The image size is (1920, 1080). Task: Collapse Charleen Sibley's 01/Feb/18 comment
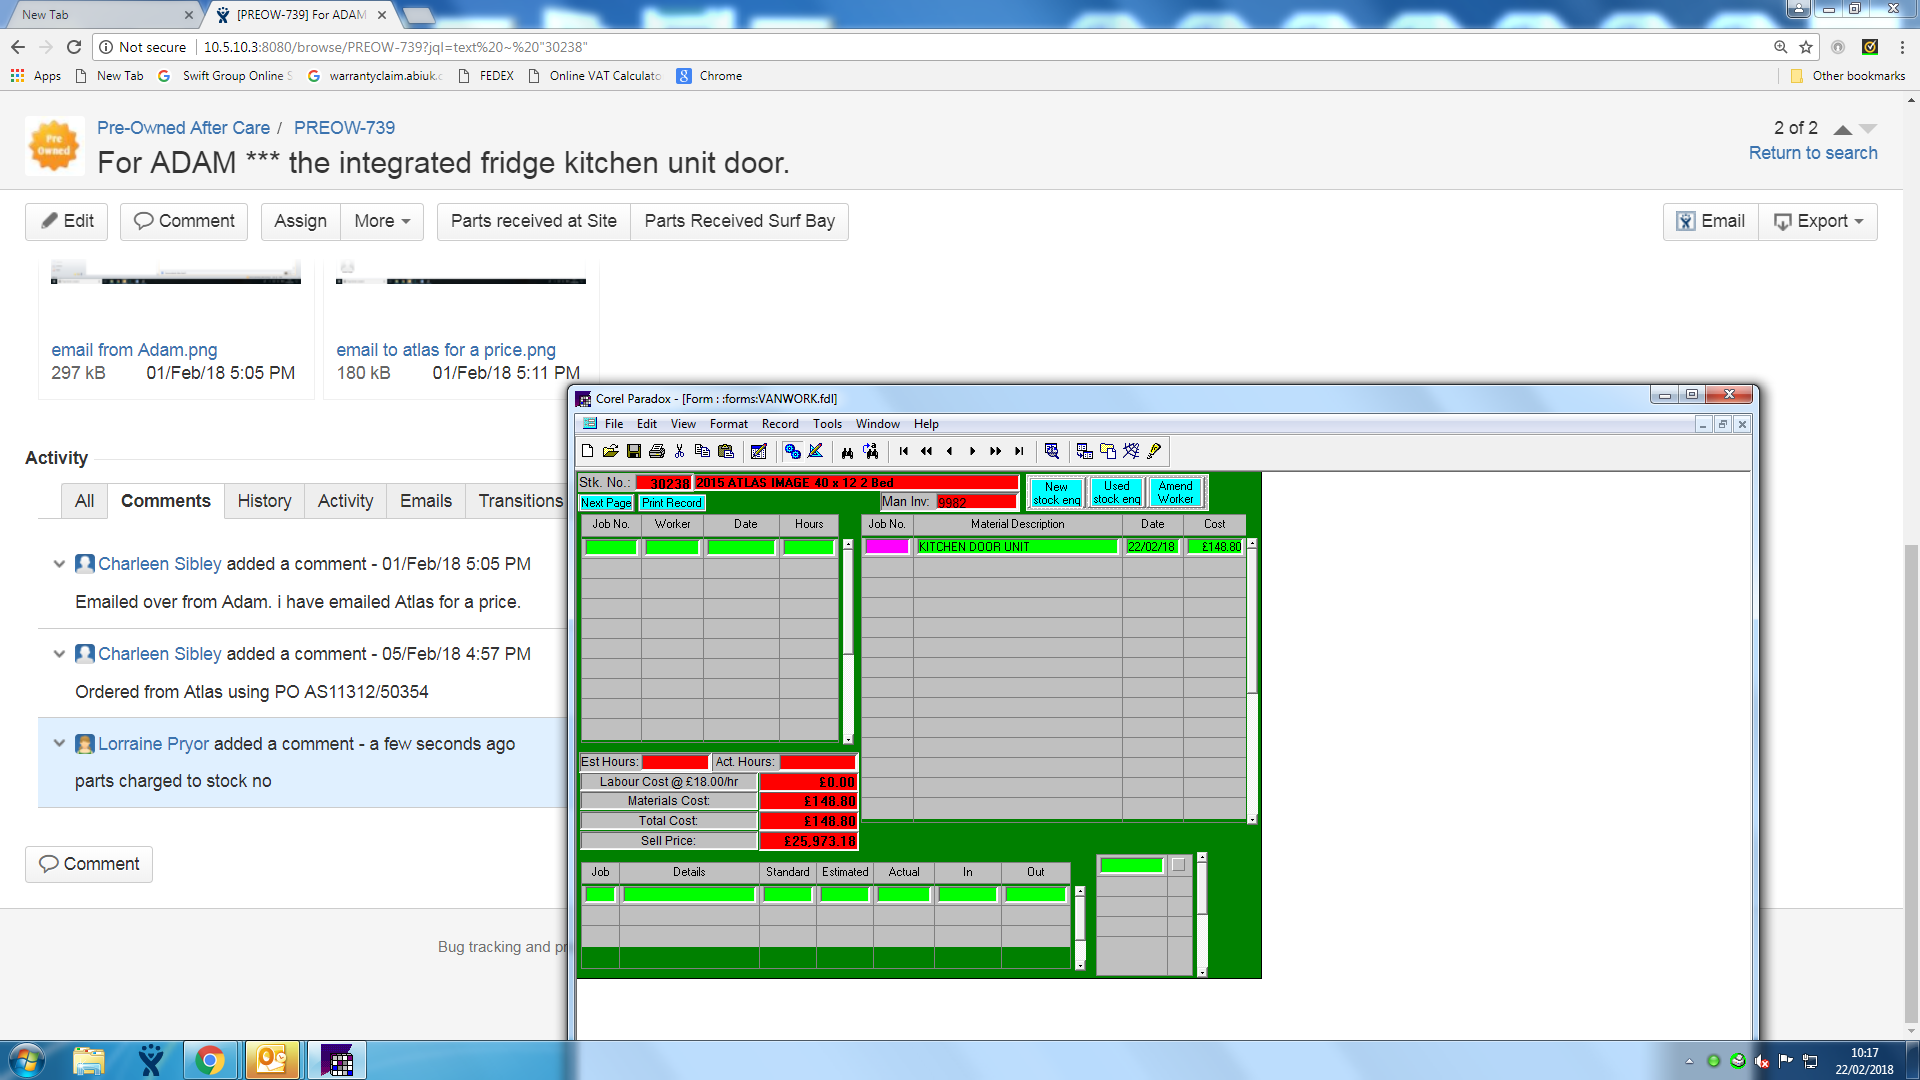pos(59,564)
